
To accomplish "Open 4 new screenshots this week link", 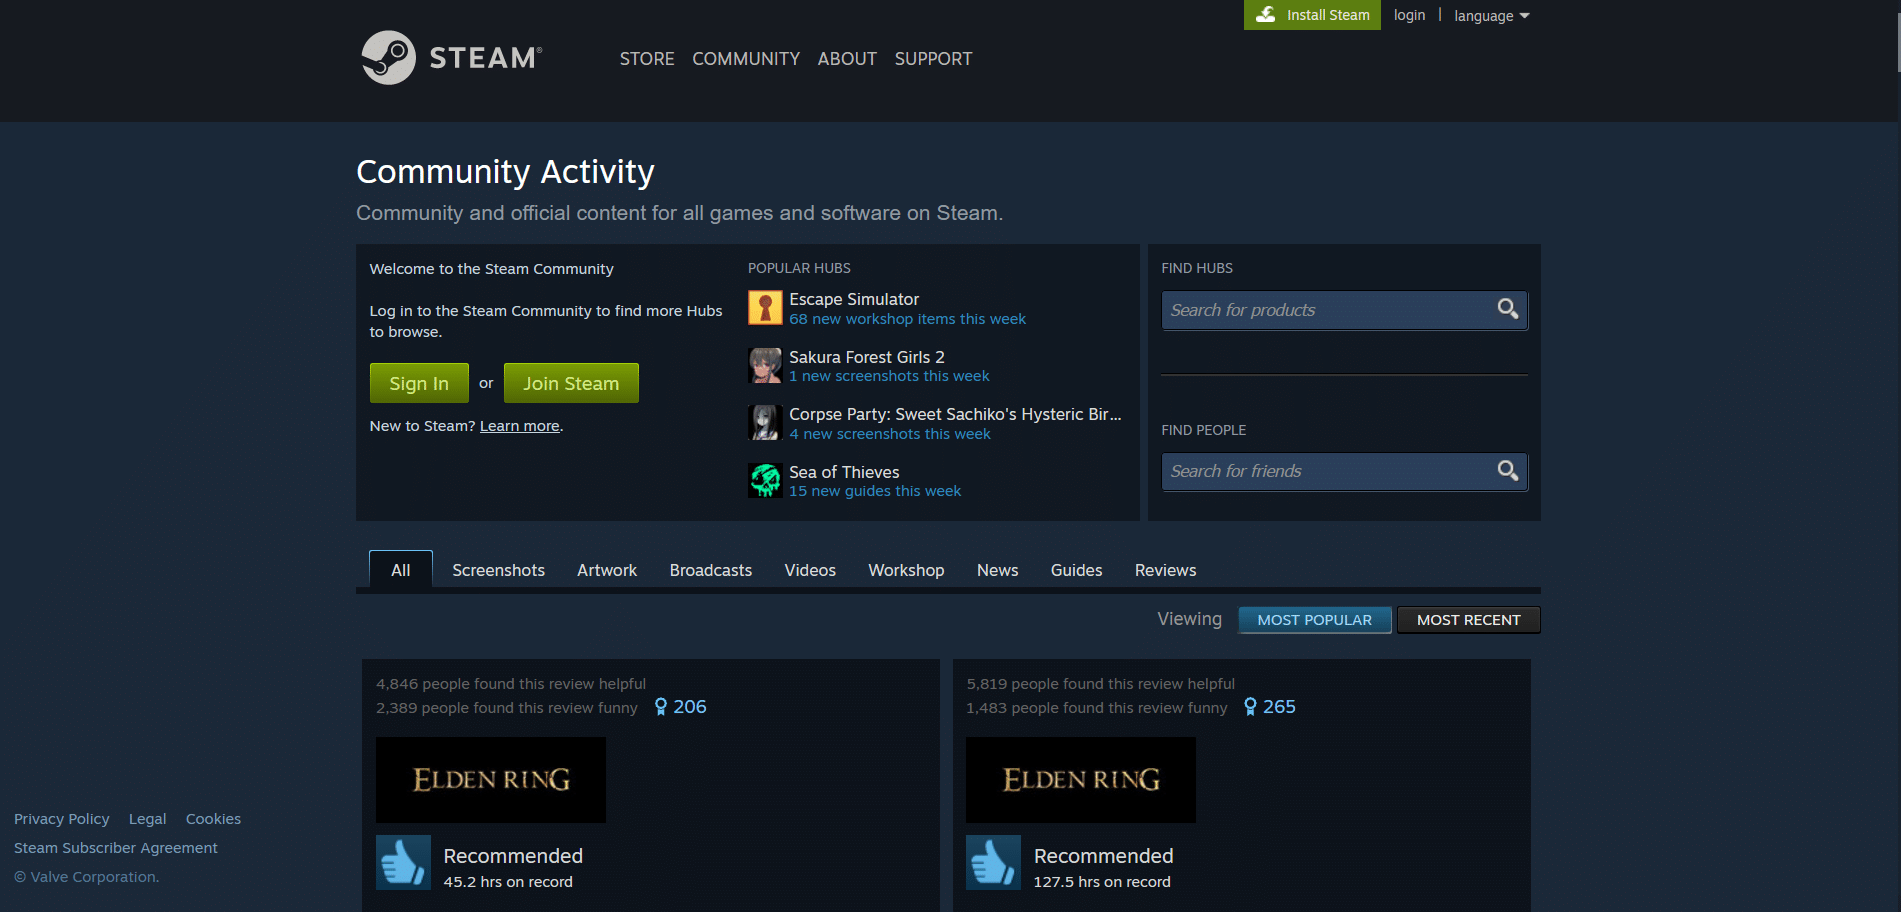I will [x=890, y=434].
